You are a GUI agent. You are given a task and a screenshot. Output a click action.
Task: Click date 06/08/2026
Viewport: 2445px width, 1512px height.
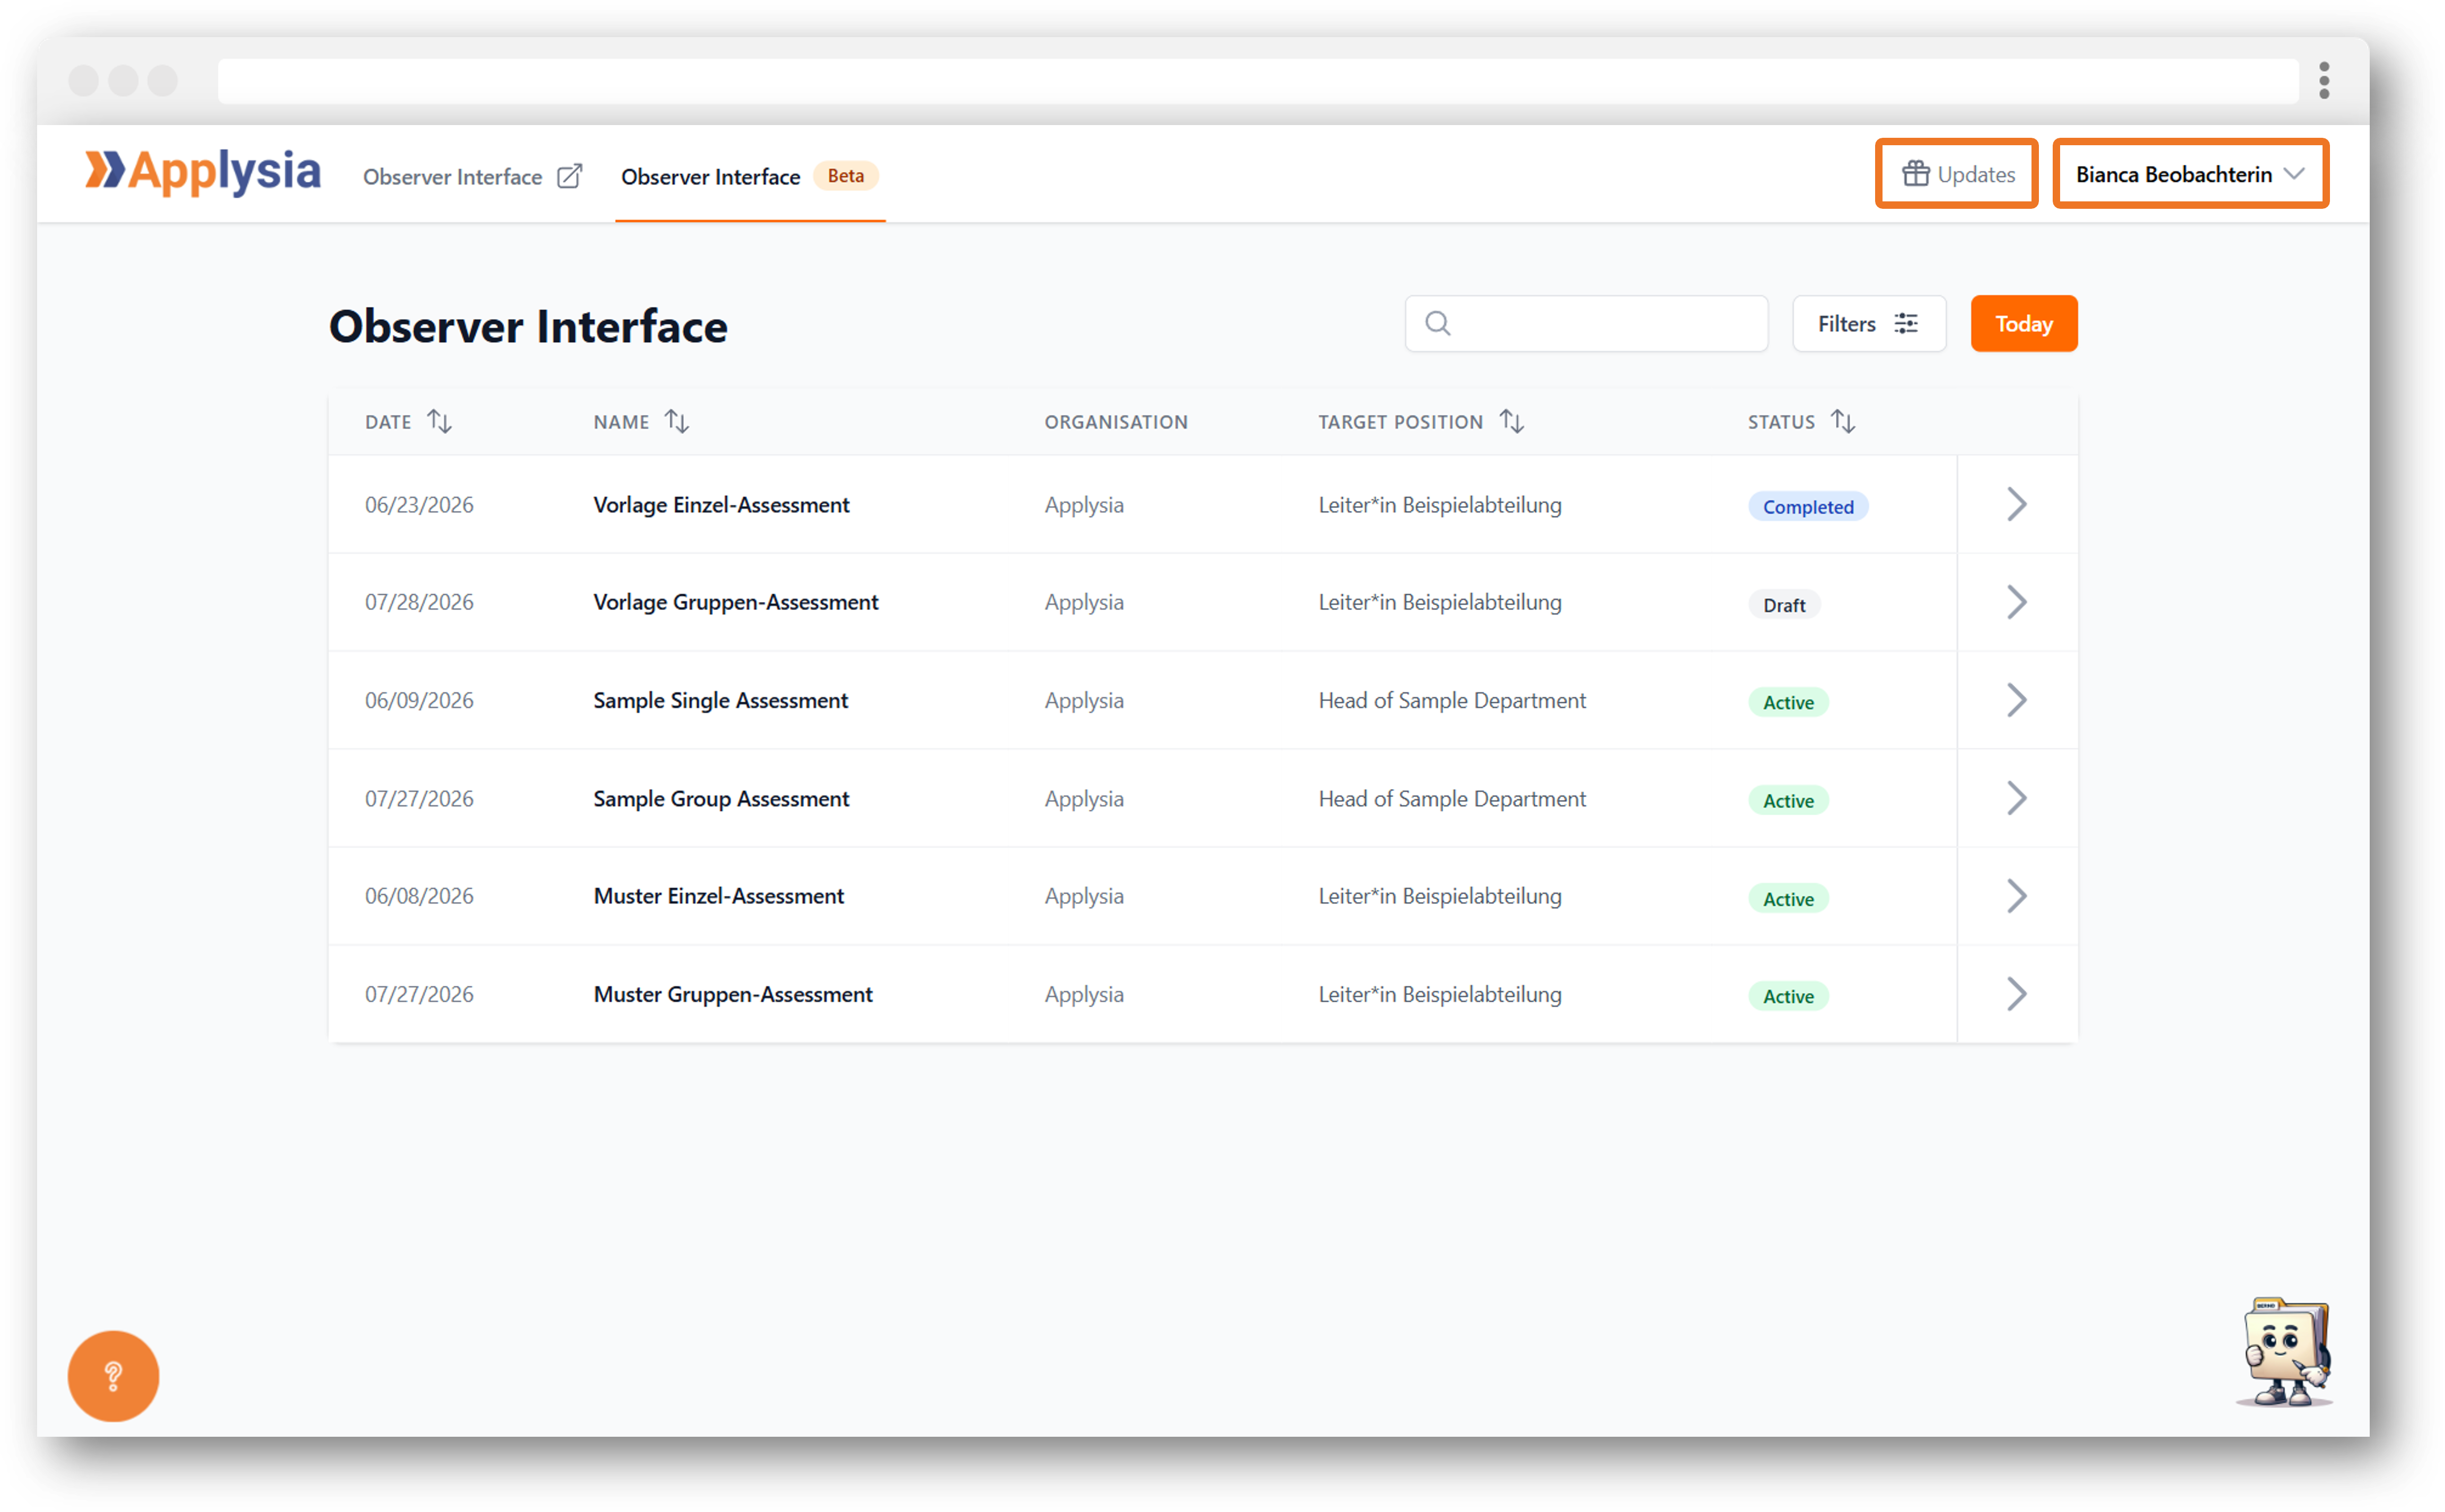click(419, 896)
